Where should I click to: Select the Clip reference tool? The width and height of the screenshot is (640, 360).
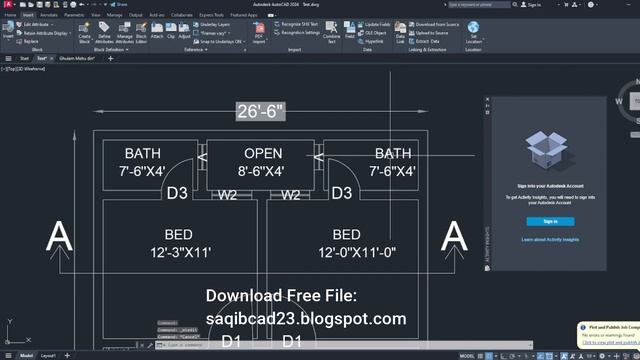click(x=171, y=31)
